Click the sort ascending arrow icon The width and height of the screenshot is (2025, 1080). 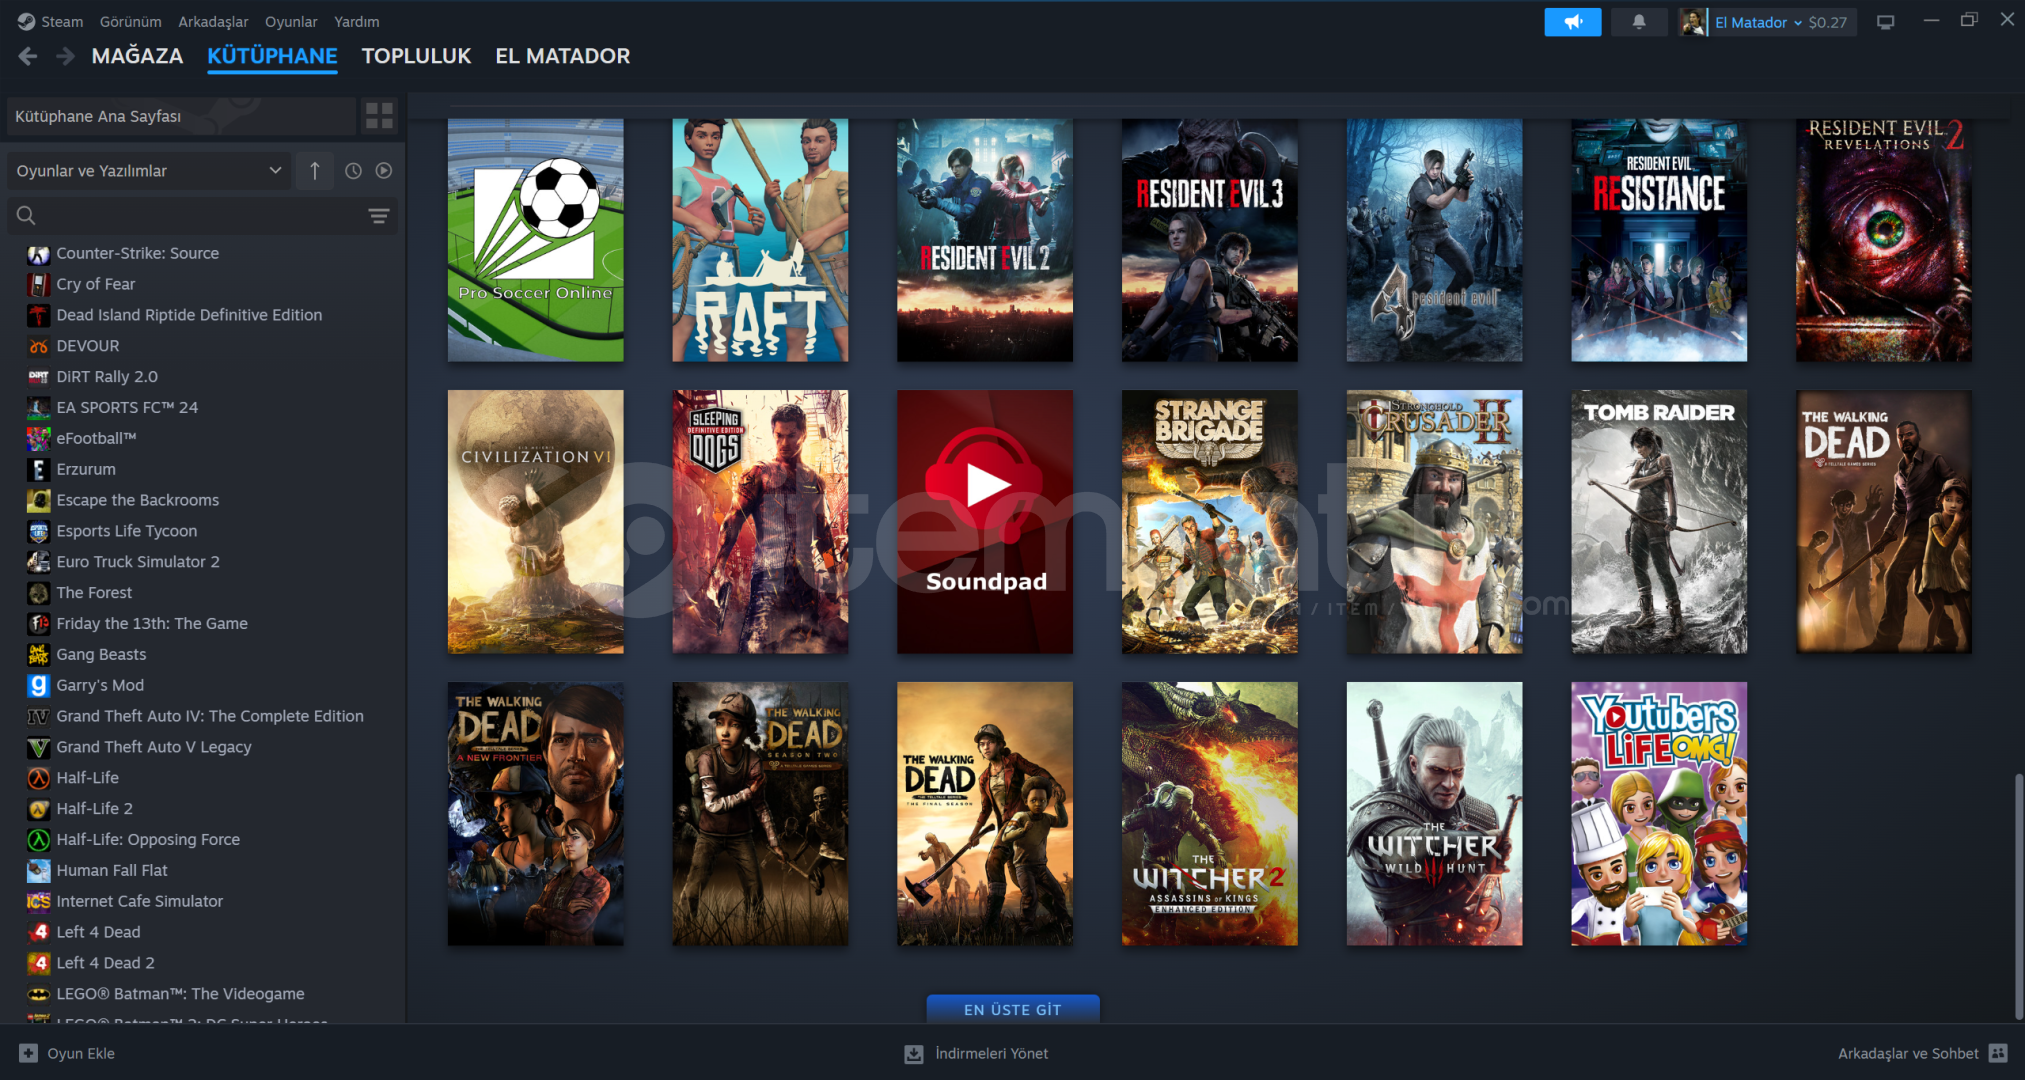314,171
